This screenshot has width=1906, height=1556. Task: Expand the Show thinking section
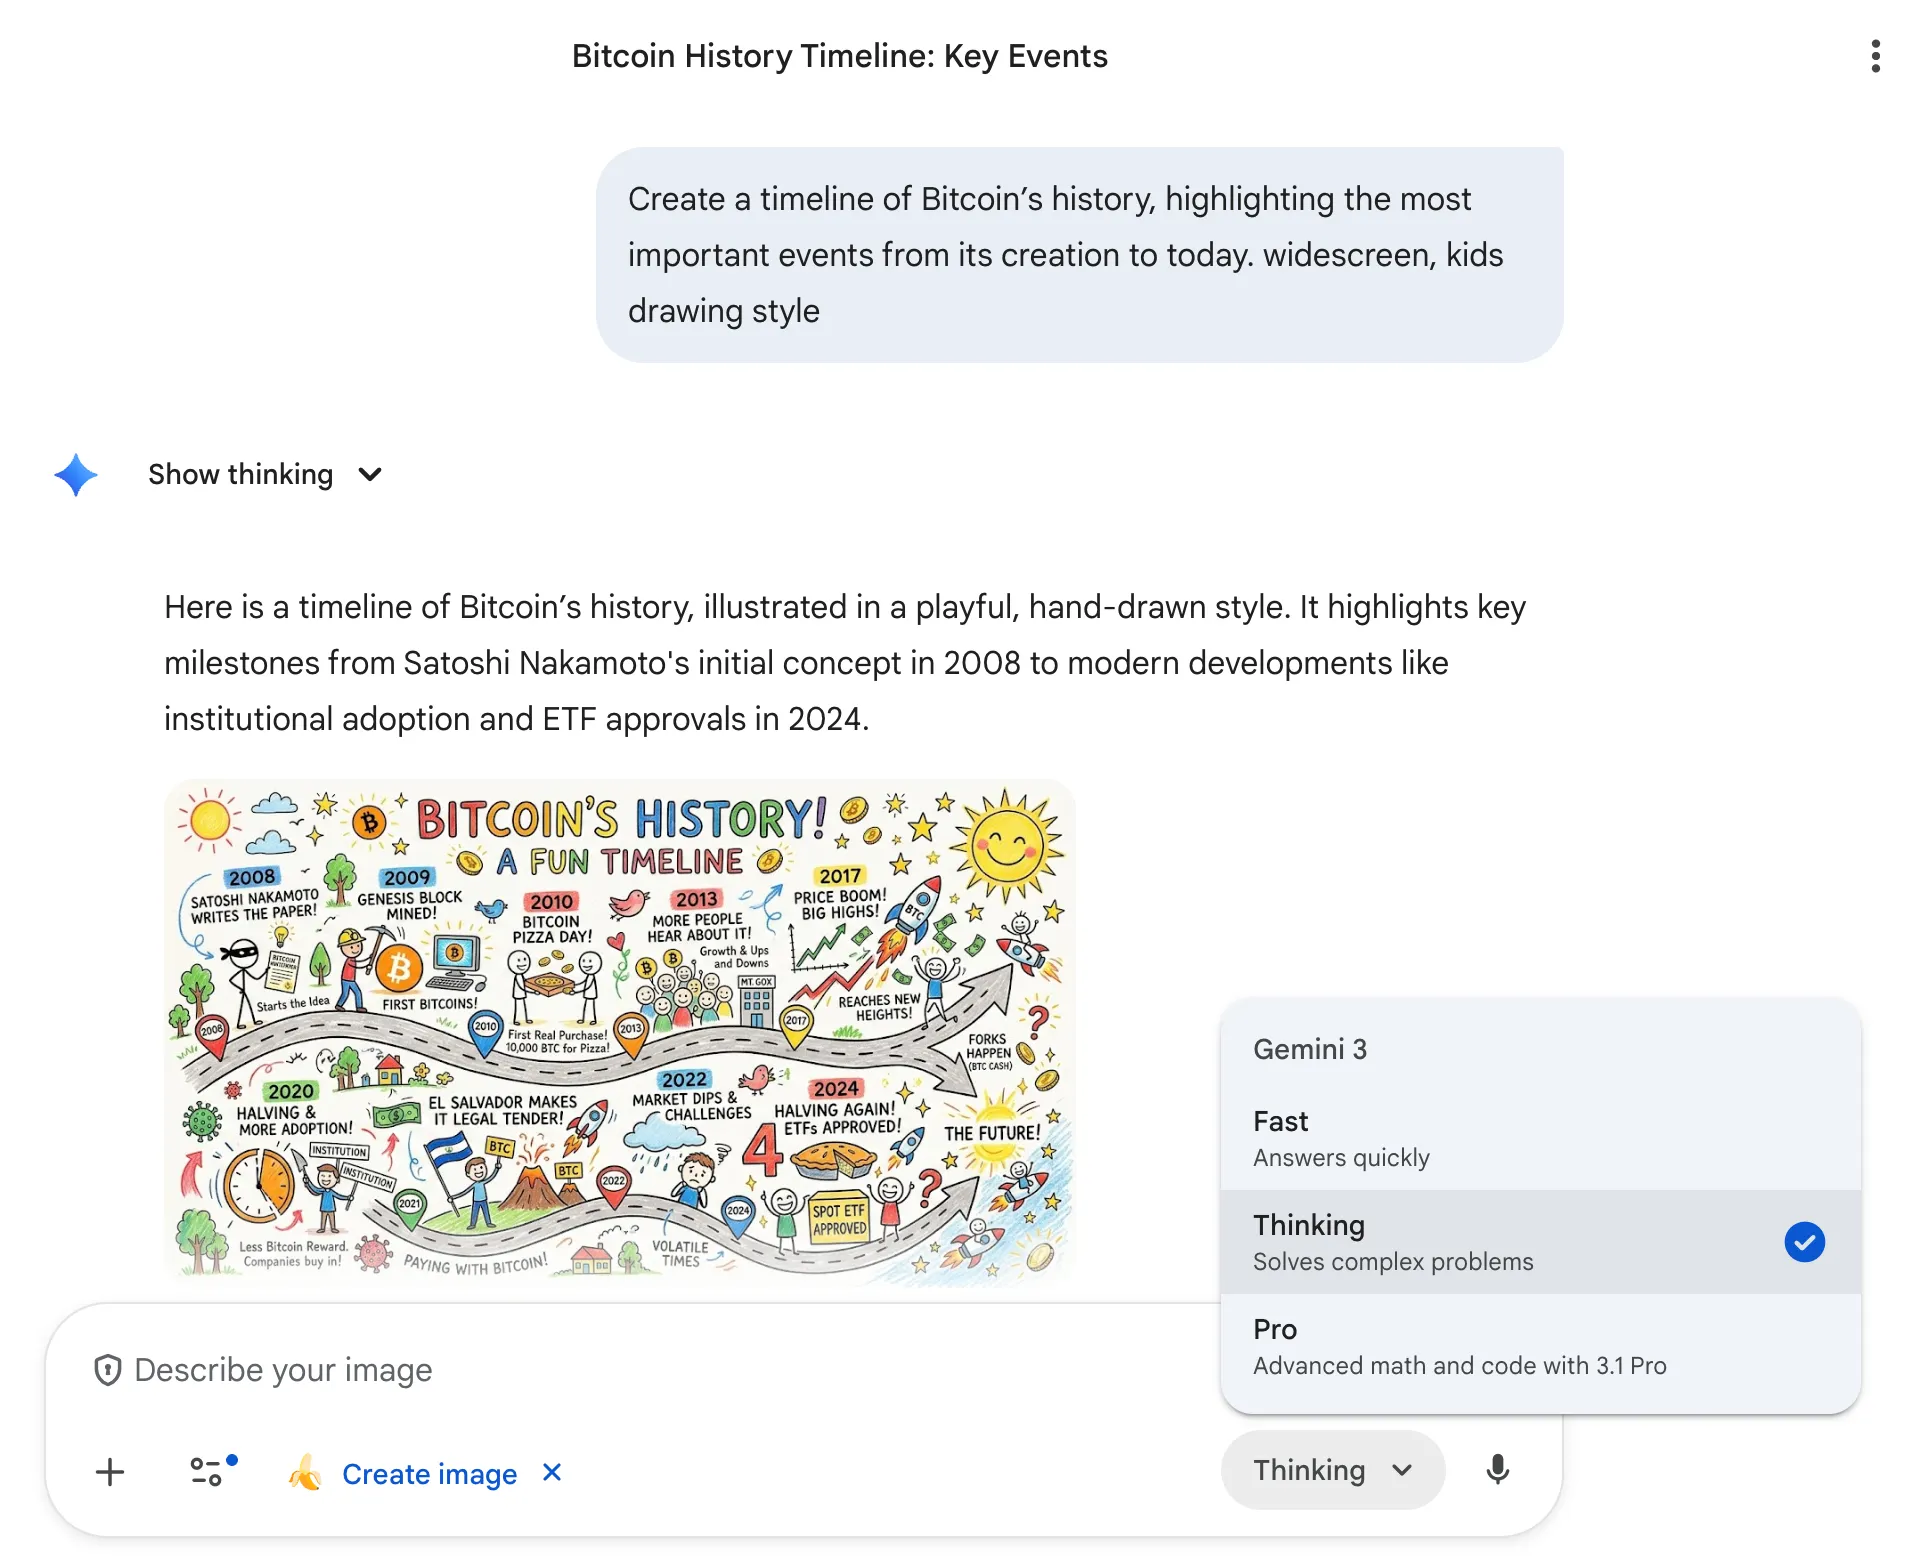click(x=241, y=475)
